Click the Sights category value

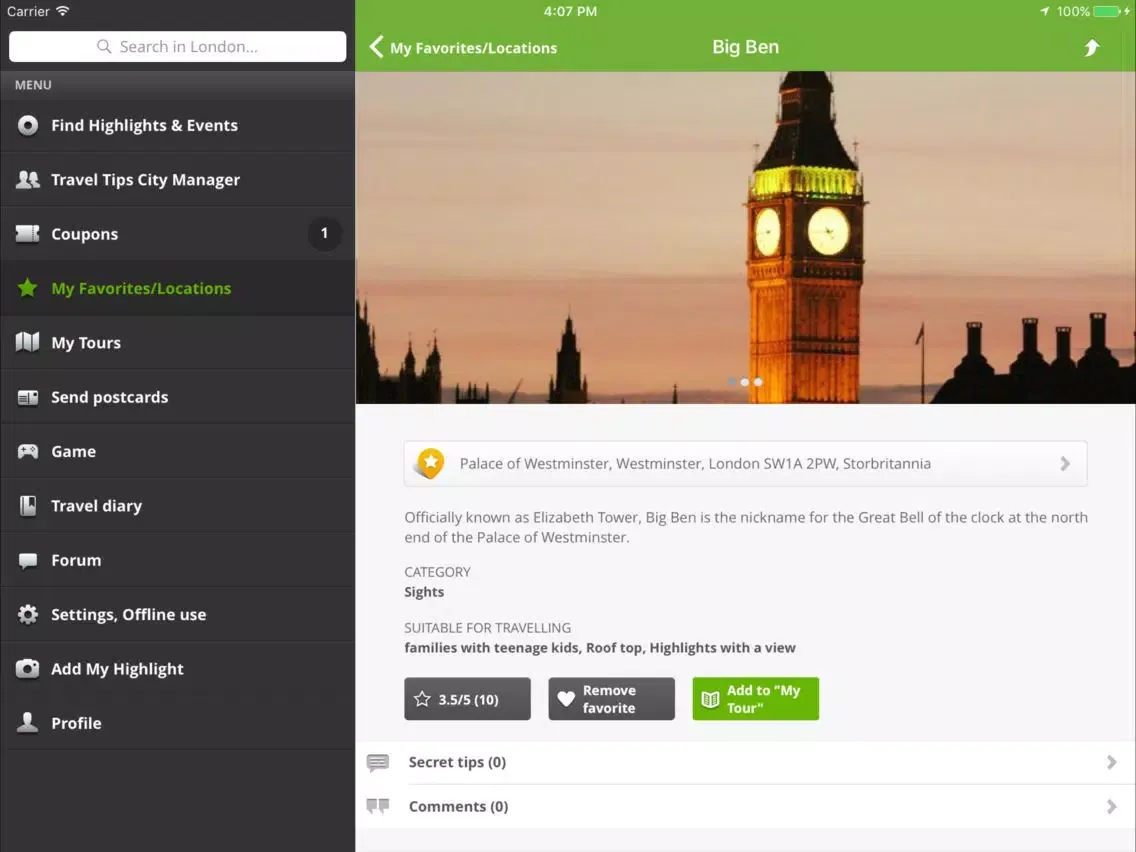pos(424,592)
